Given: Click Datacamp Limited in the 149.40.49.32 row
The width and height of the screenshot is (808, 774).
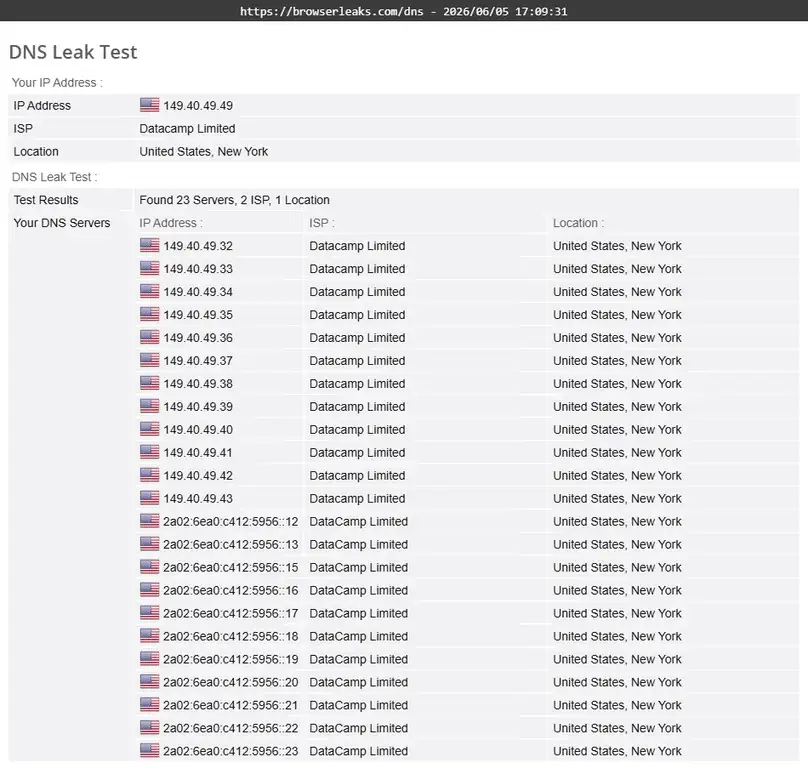Looking at the screenshot, I should coord(357,246).
